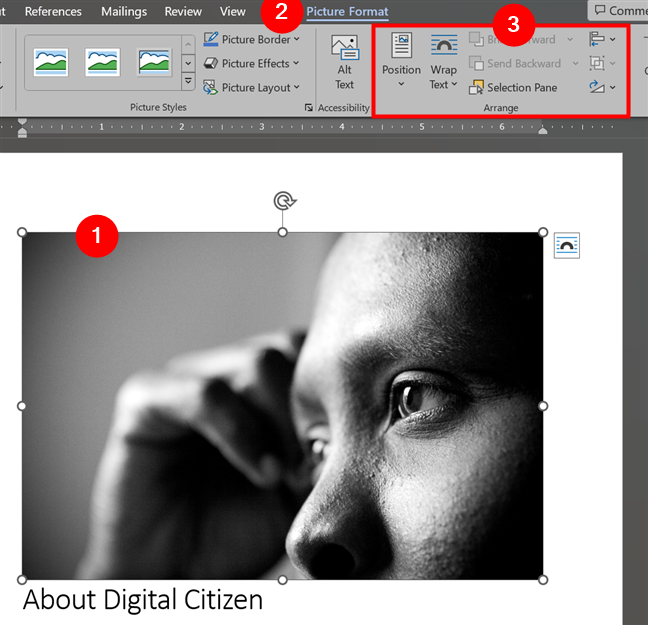648x625 pixels.
Task: Click the right indent marker on ruler
Action: [x=543, y=130]
